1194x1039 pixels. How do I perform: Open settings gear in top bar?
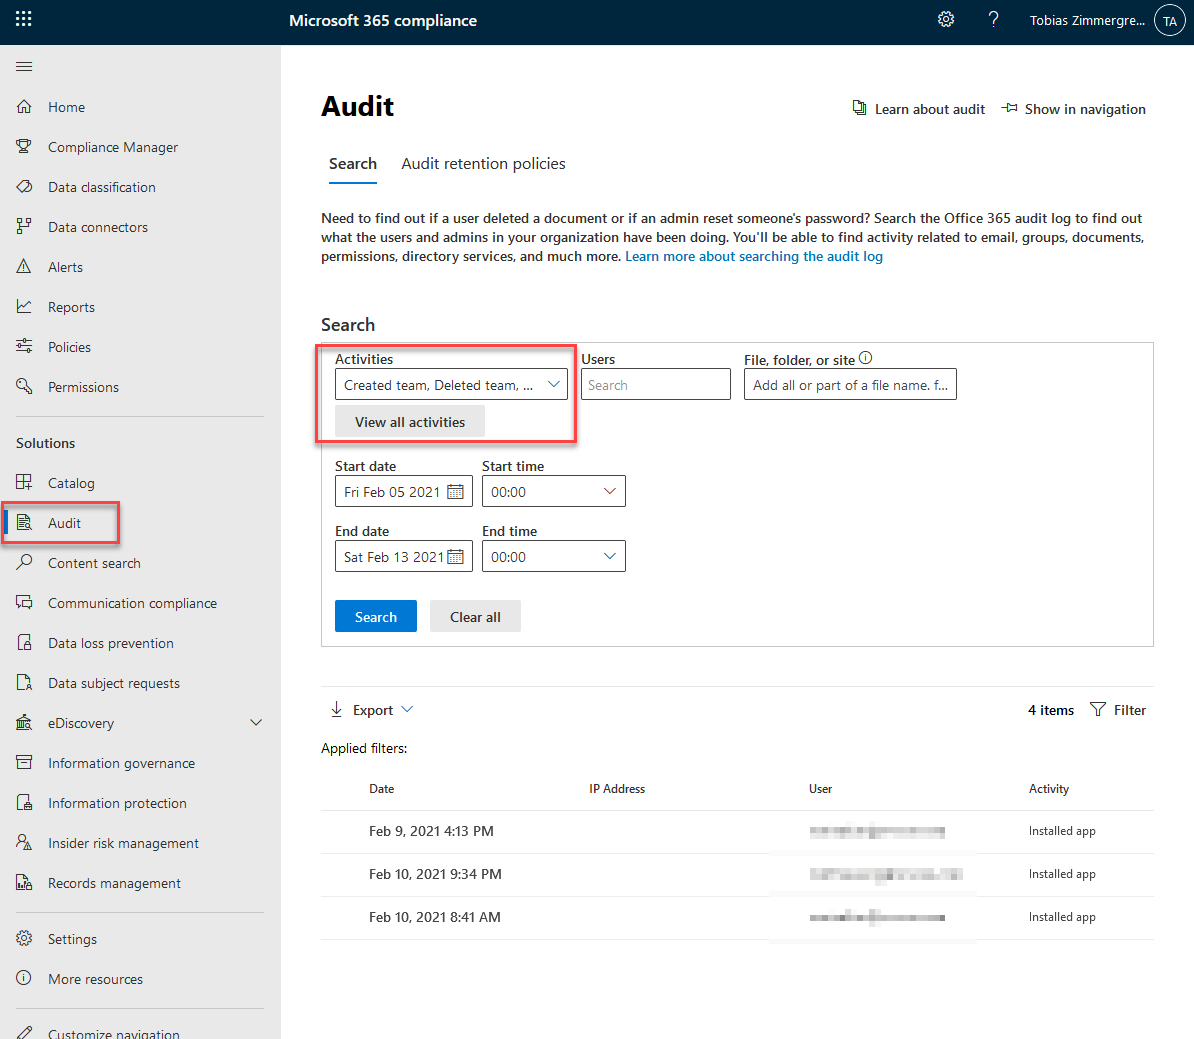[x=945, y=20]
